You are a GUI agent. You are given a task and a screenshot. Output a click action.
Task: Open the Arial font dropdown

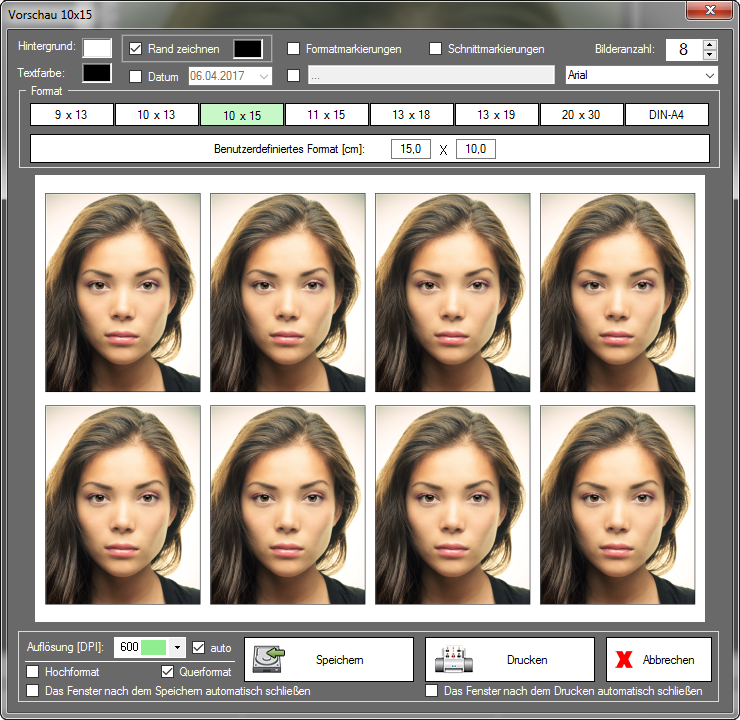(709, 76)
